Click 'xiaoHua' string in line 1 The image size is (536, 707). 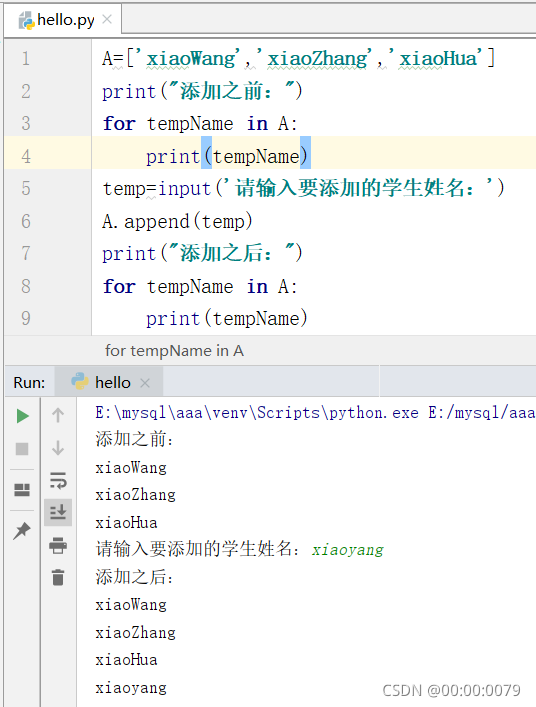pos(438,59)
